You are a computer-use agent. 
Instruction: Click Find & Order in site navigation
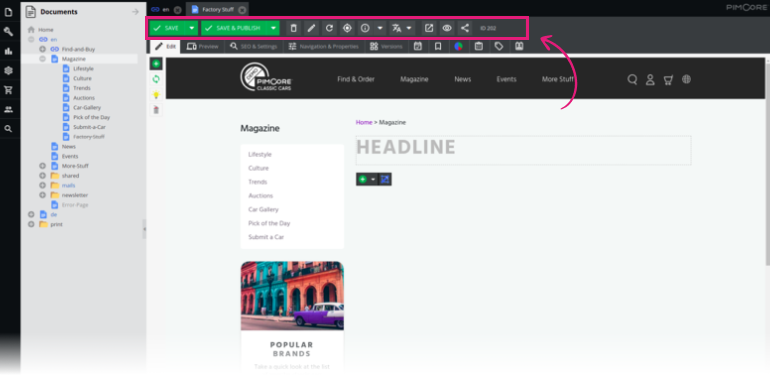click(x=356, y=79)
